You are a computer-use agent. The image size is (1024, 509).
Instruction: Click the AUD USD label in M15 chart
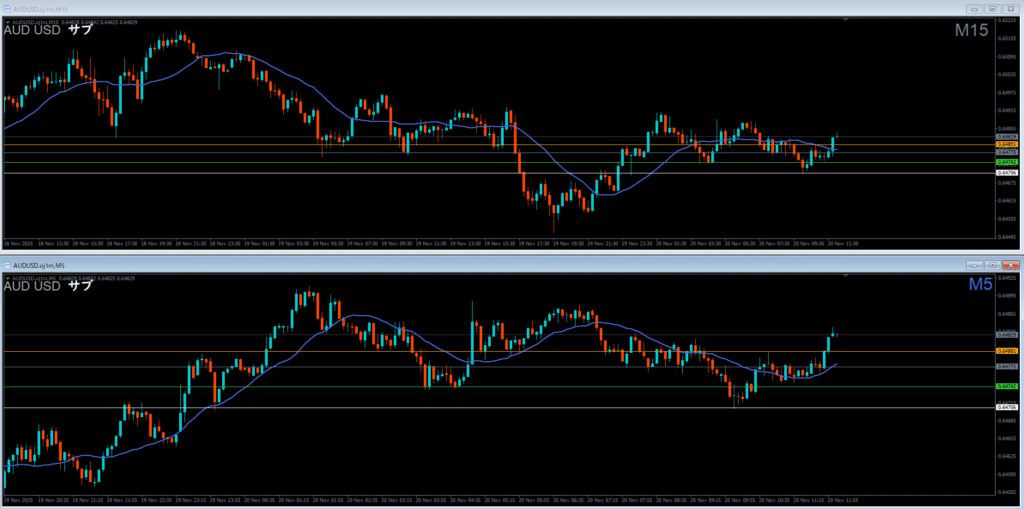32,30
